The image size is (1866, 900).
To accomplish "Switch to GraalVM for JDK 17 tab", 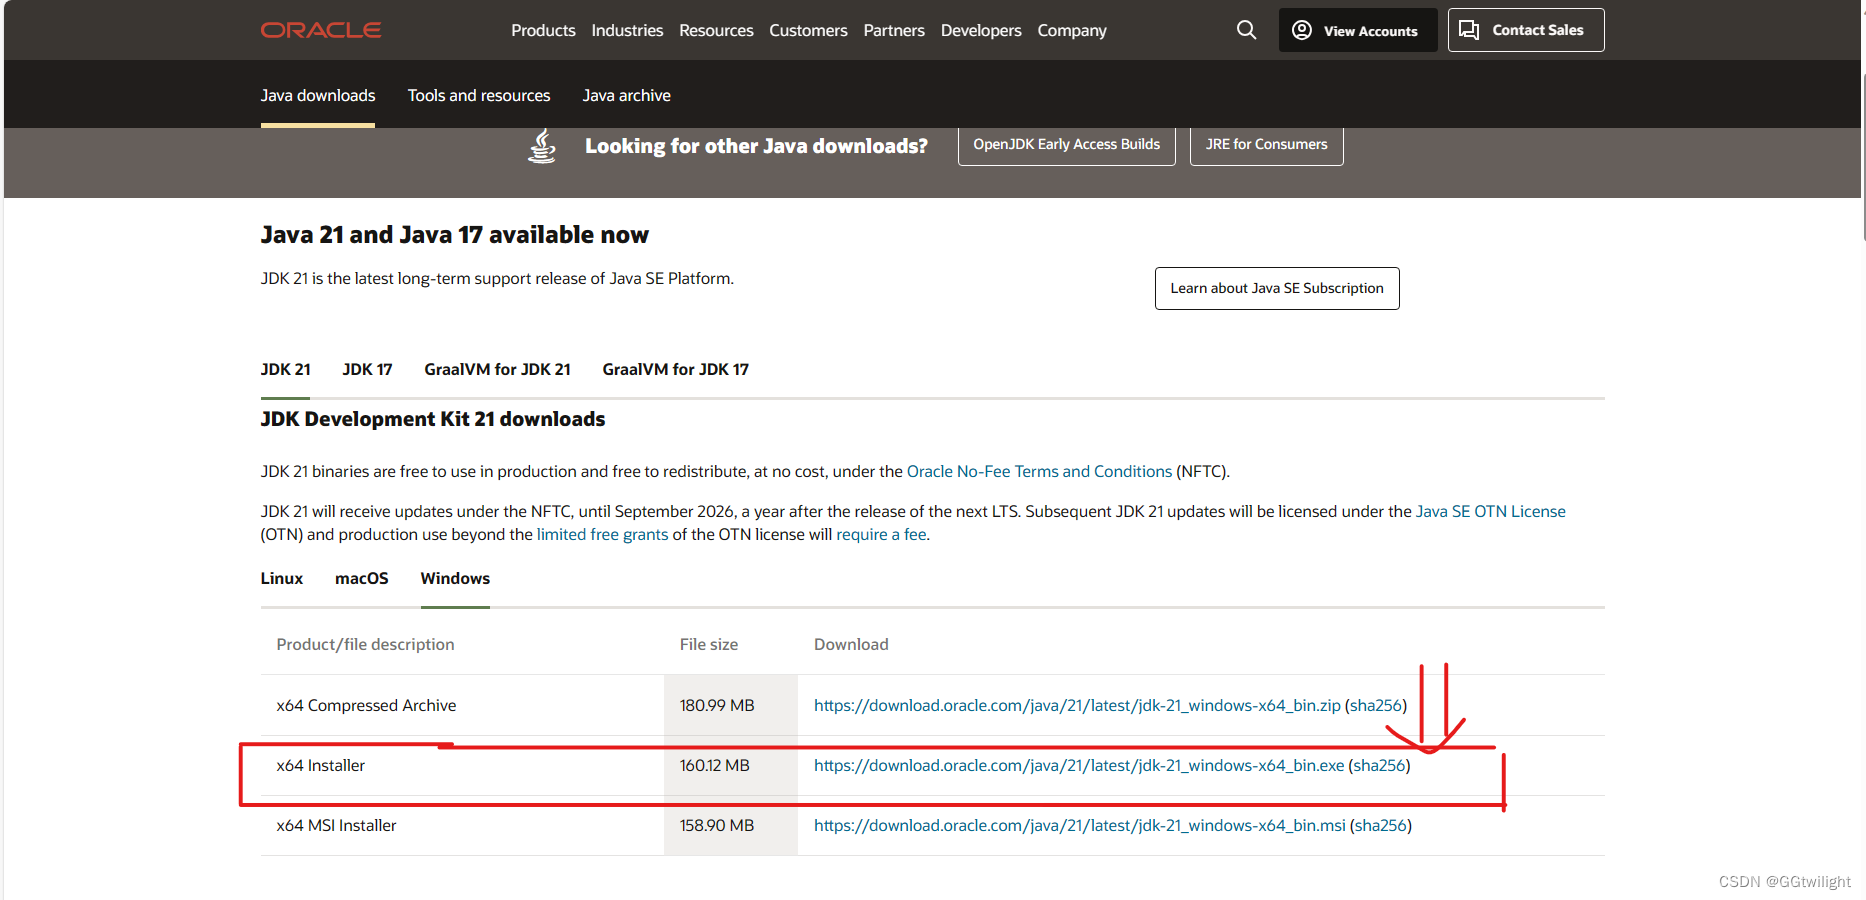I will [x=675, y=369].
